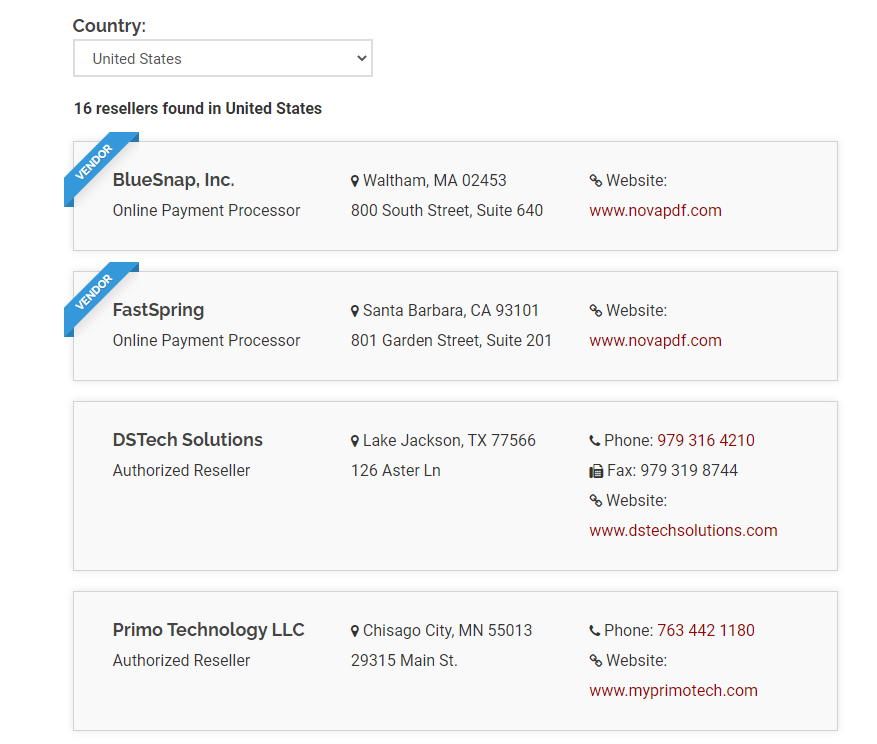Screen dimensions: 877x744
Task: Click the fax icon next to 979 319 8744
Action: point(596,471)
